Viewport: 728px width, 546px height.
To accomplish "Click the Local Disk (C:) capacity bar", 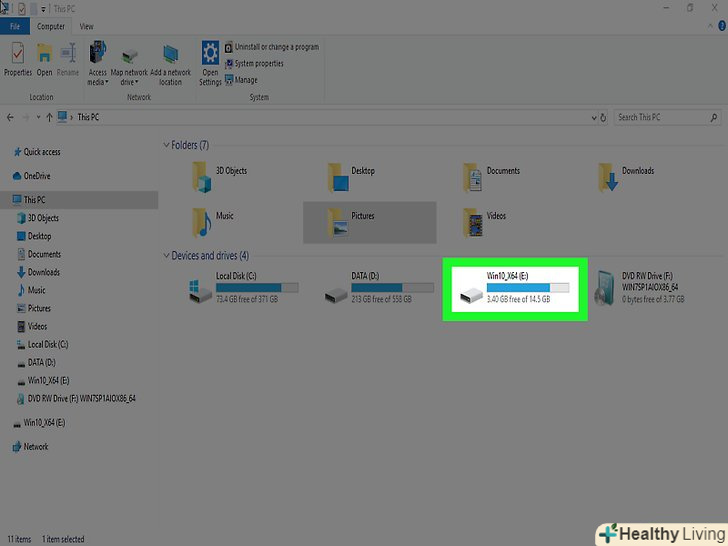I will 257,287.
